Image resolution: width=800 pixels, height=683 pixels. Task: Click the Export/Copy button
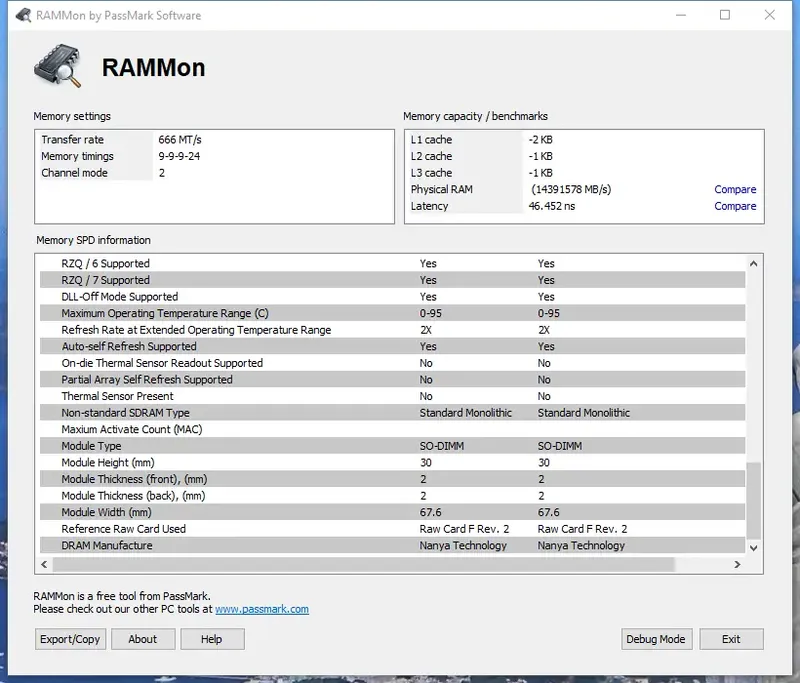[x=70, y=639]
